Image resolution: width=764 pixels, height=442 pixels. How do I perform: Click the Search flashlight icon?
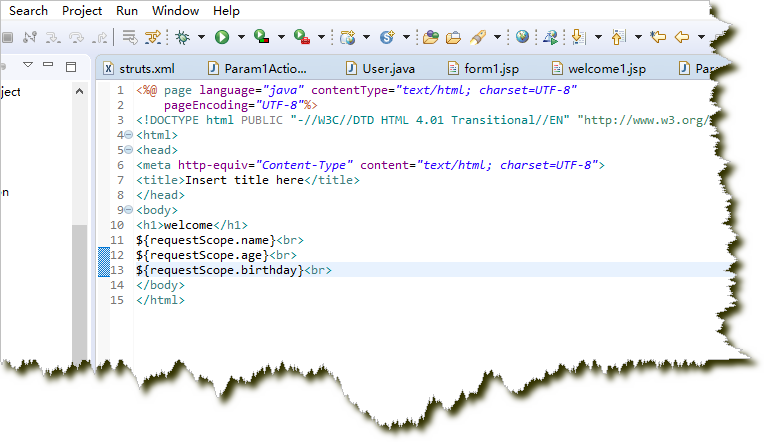(x=478, y=37)
